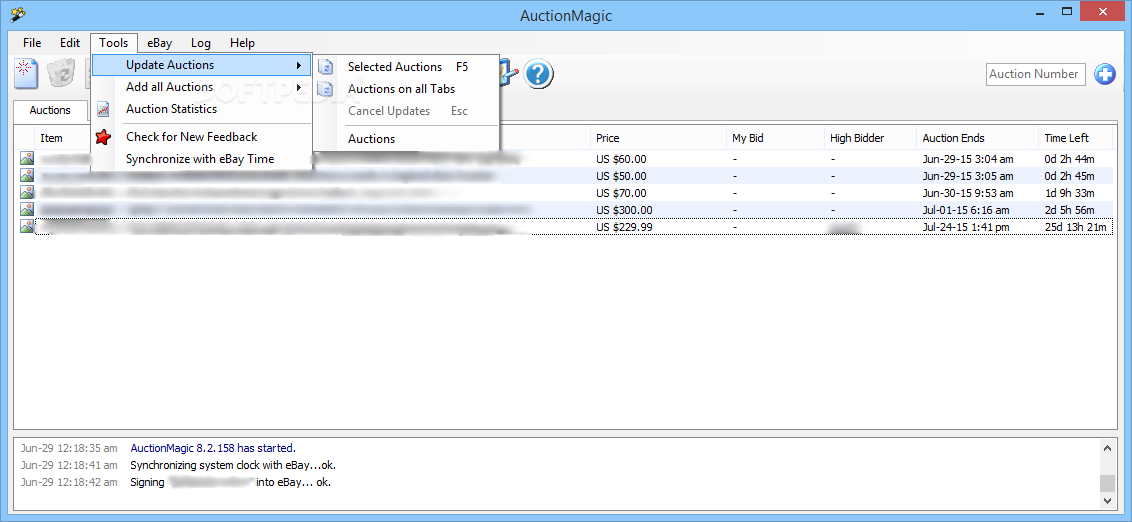Click log line Synchronizing system clock with eBay
The height and width of the screenshot is (522, 1132).
pyautogui.click(x=232, y=465)
